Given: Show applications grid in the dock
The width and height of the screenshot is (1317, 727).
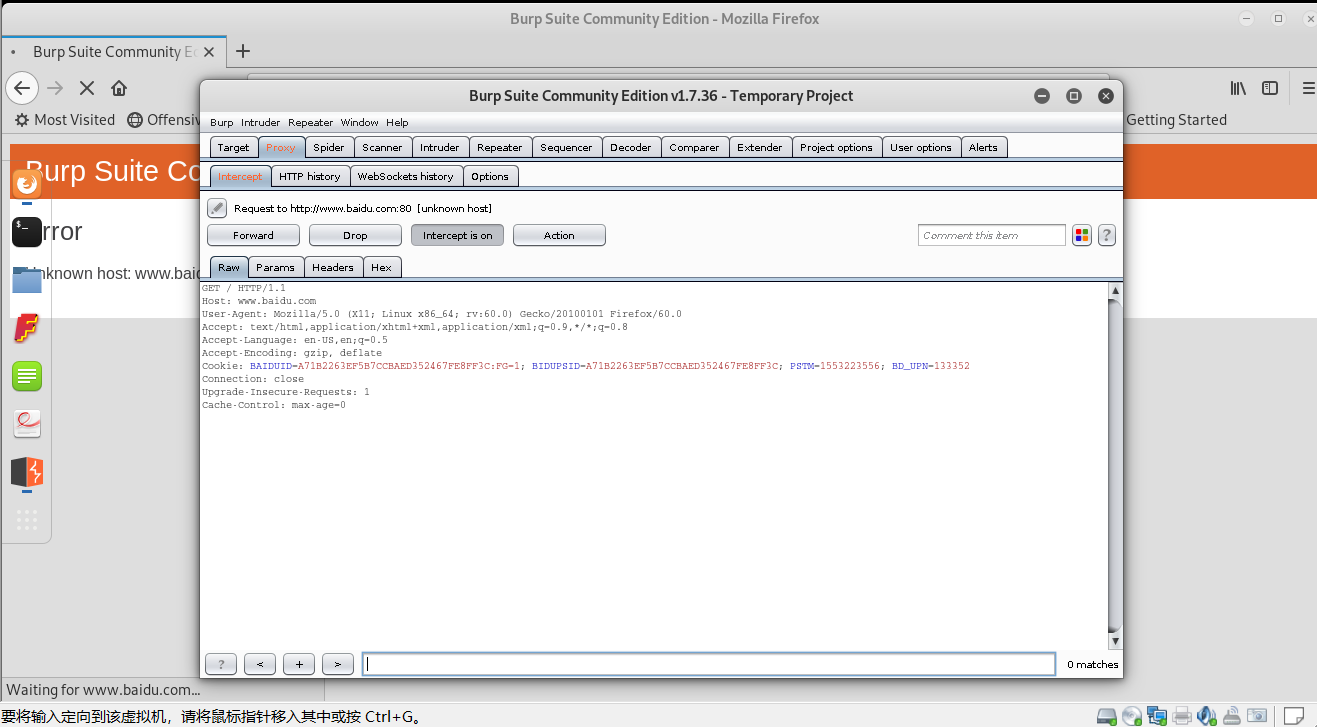Looking at the screenshot, I should click(27, 520).
